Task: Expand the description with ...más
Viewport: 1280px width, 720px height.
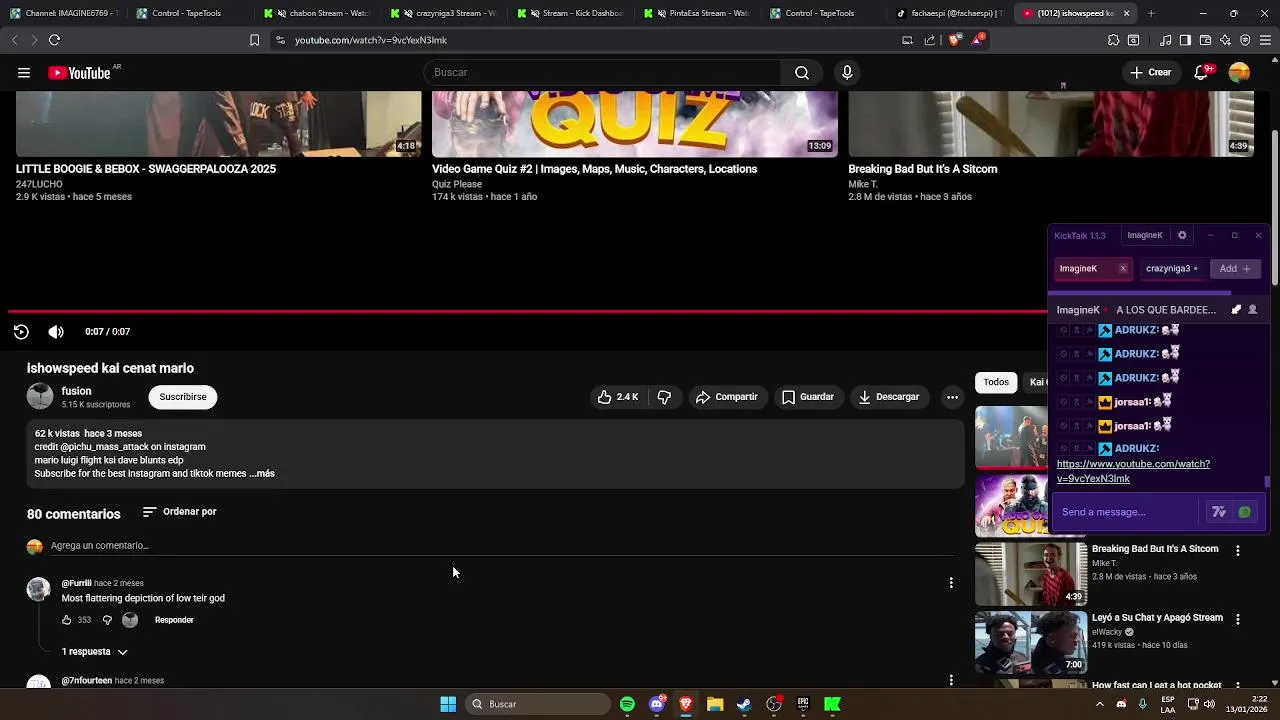Action: [262, 474]
